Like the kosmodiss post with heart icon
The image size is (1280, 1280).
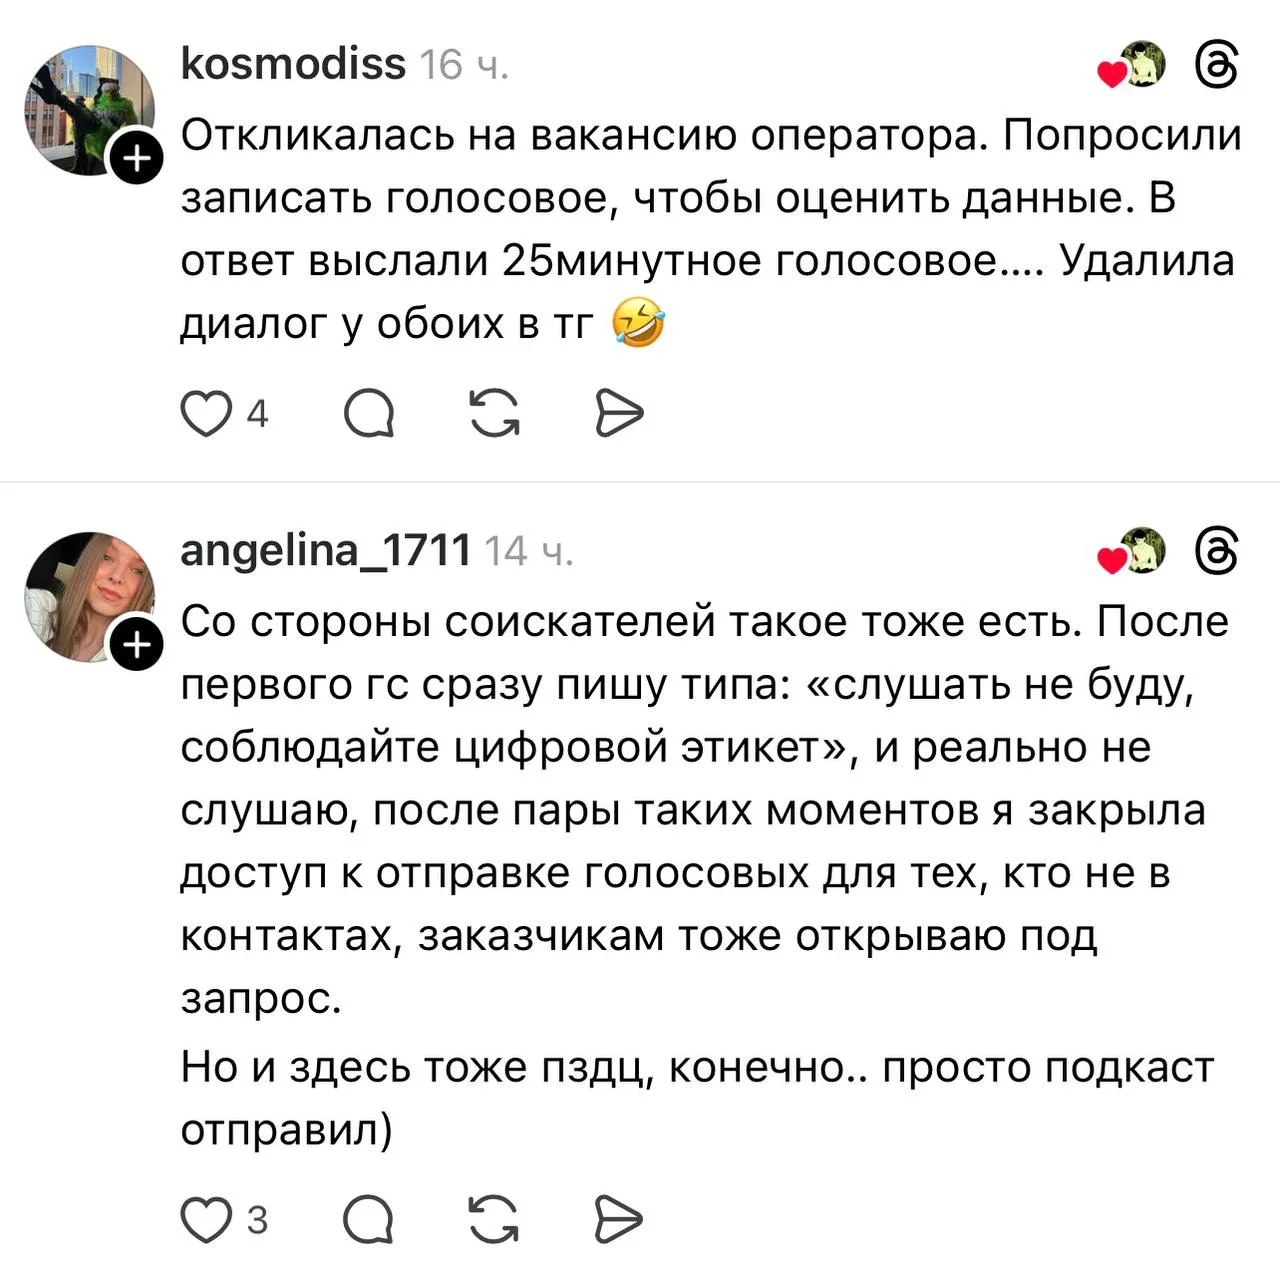[x=206, y=414]
